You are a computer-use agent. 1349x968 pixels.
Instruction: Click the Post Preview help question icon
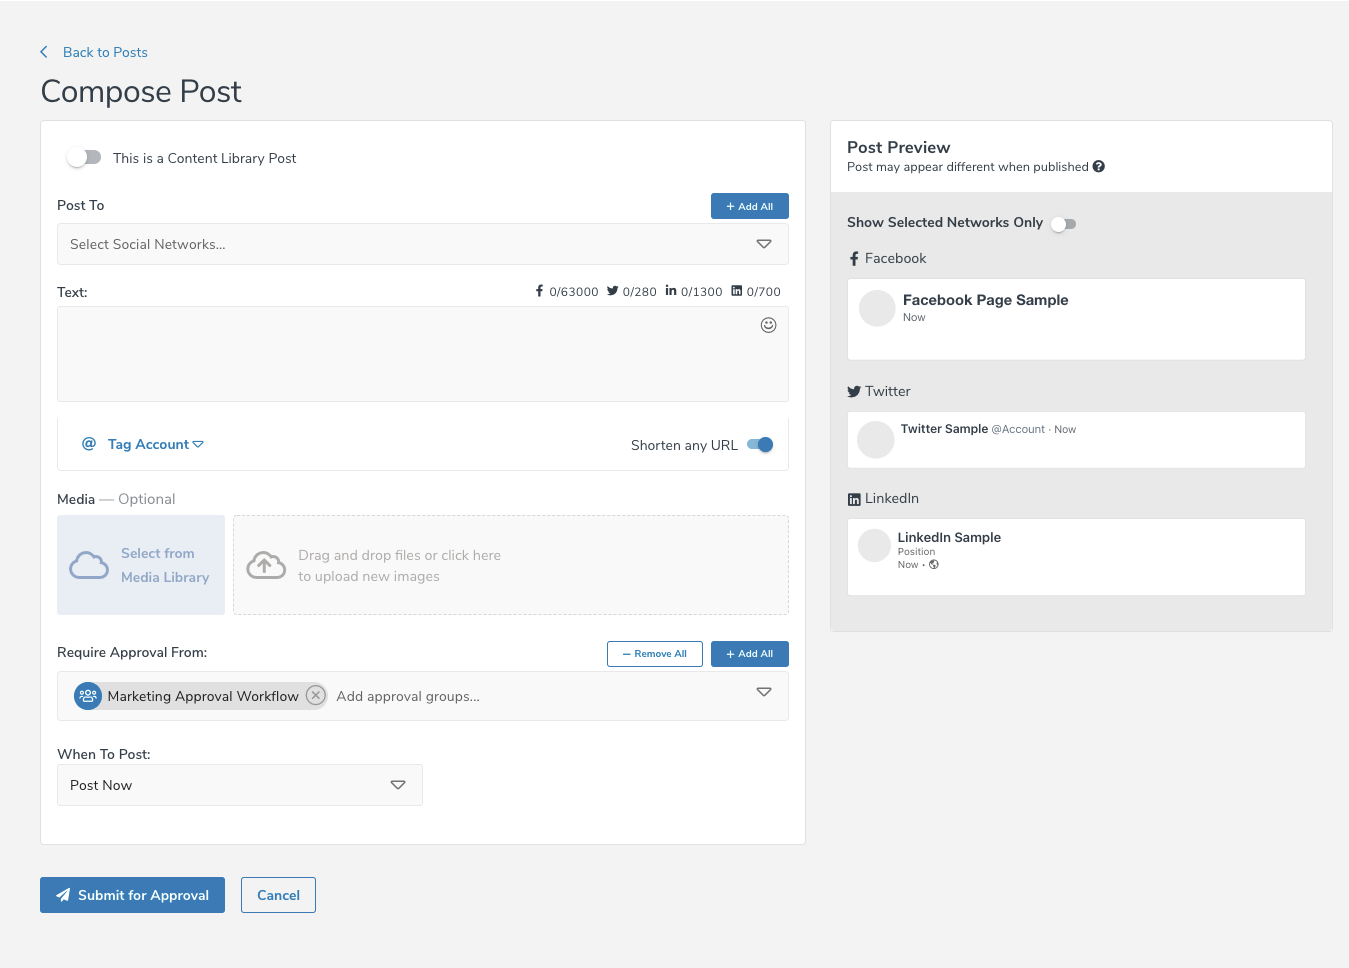(x=1099, y=167)
